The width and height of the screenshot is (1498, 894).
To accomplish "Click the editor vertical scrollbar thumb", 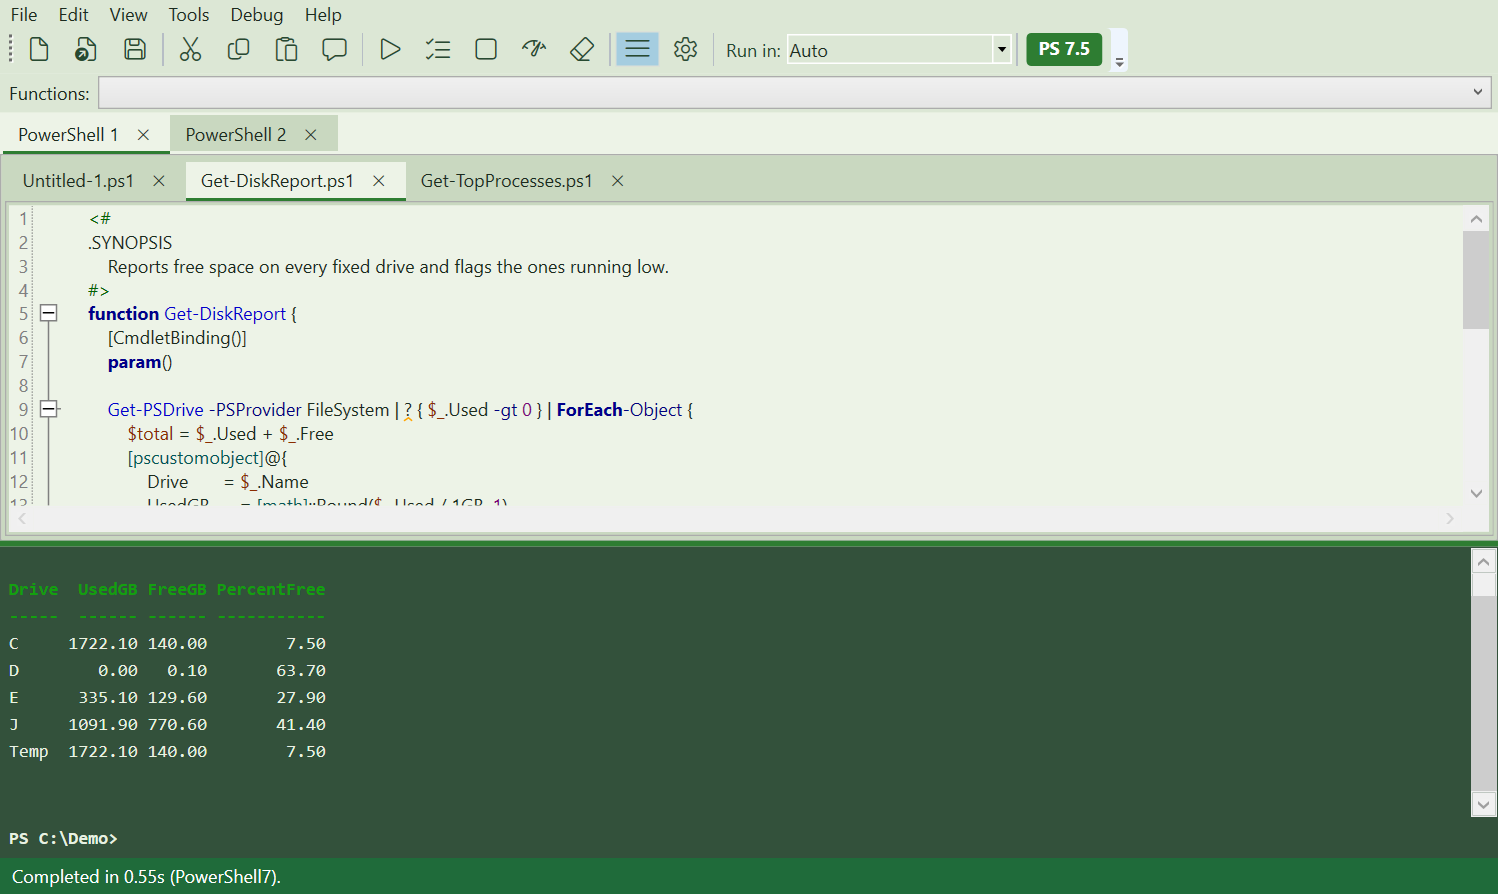I will [1476, 280].
